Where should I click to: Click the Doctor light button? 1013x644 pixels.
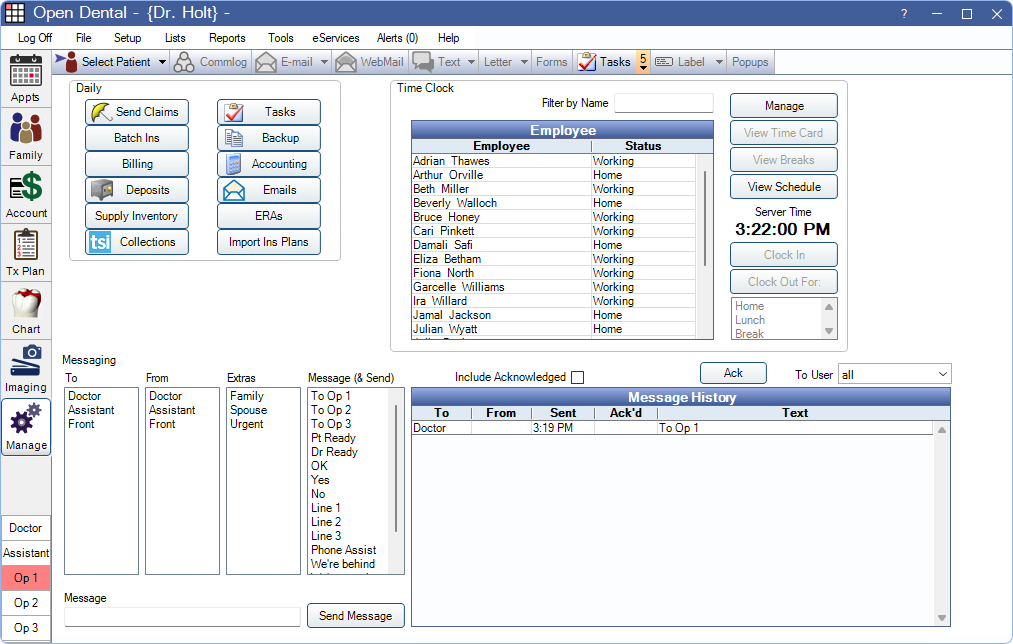tap(26, 528)
